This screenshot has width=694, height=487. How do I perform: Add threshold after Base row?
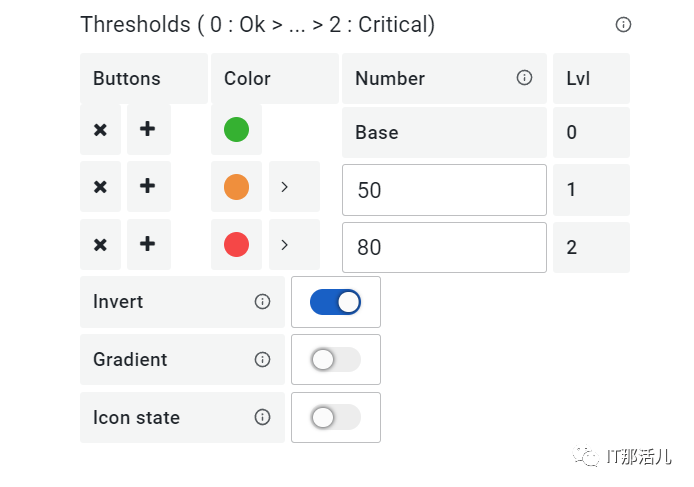pos(148,131)
